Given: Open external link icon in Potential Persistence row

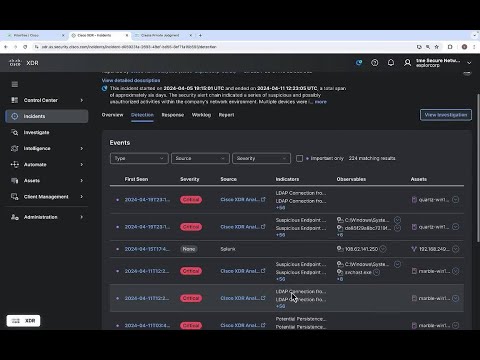Looking at the screenshot, I should [x=263, y=325].
